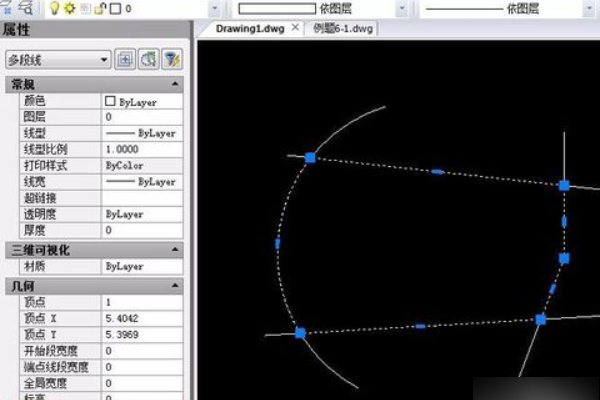The image size is (600, 400).
Task: Click the bottom-left polyline vertex grip
Action: [x=300, y=333]
